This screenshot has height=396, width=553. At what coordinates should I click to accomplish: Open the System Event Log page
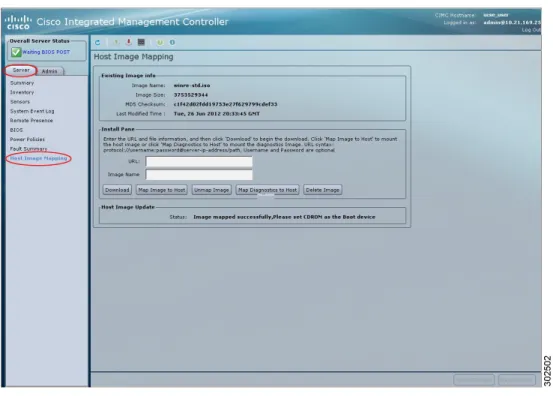(32, 111)
